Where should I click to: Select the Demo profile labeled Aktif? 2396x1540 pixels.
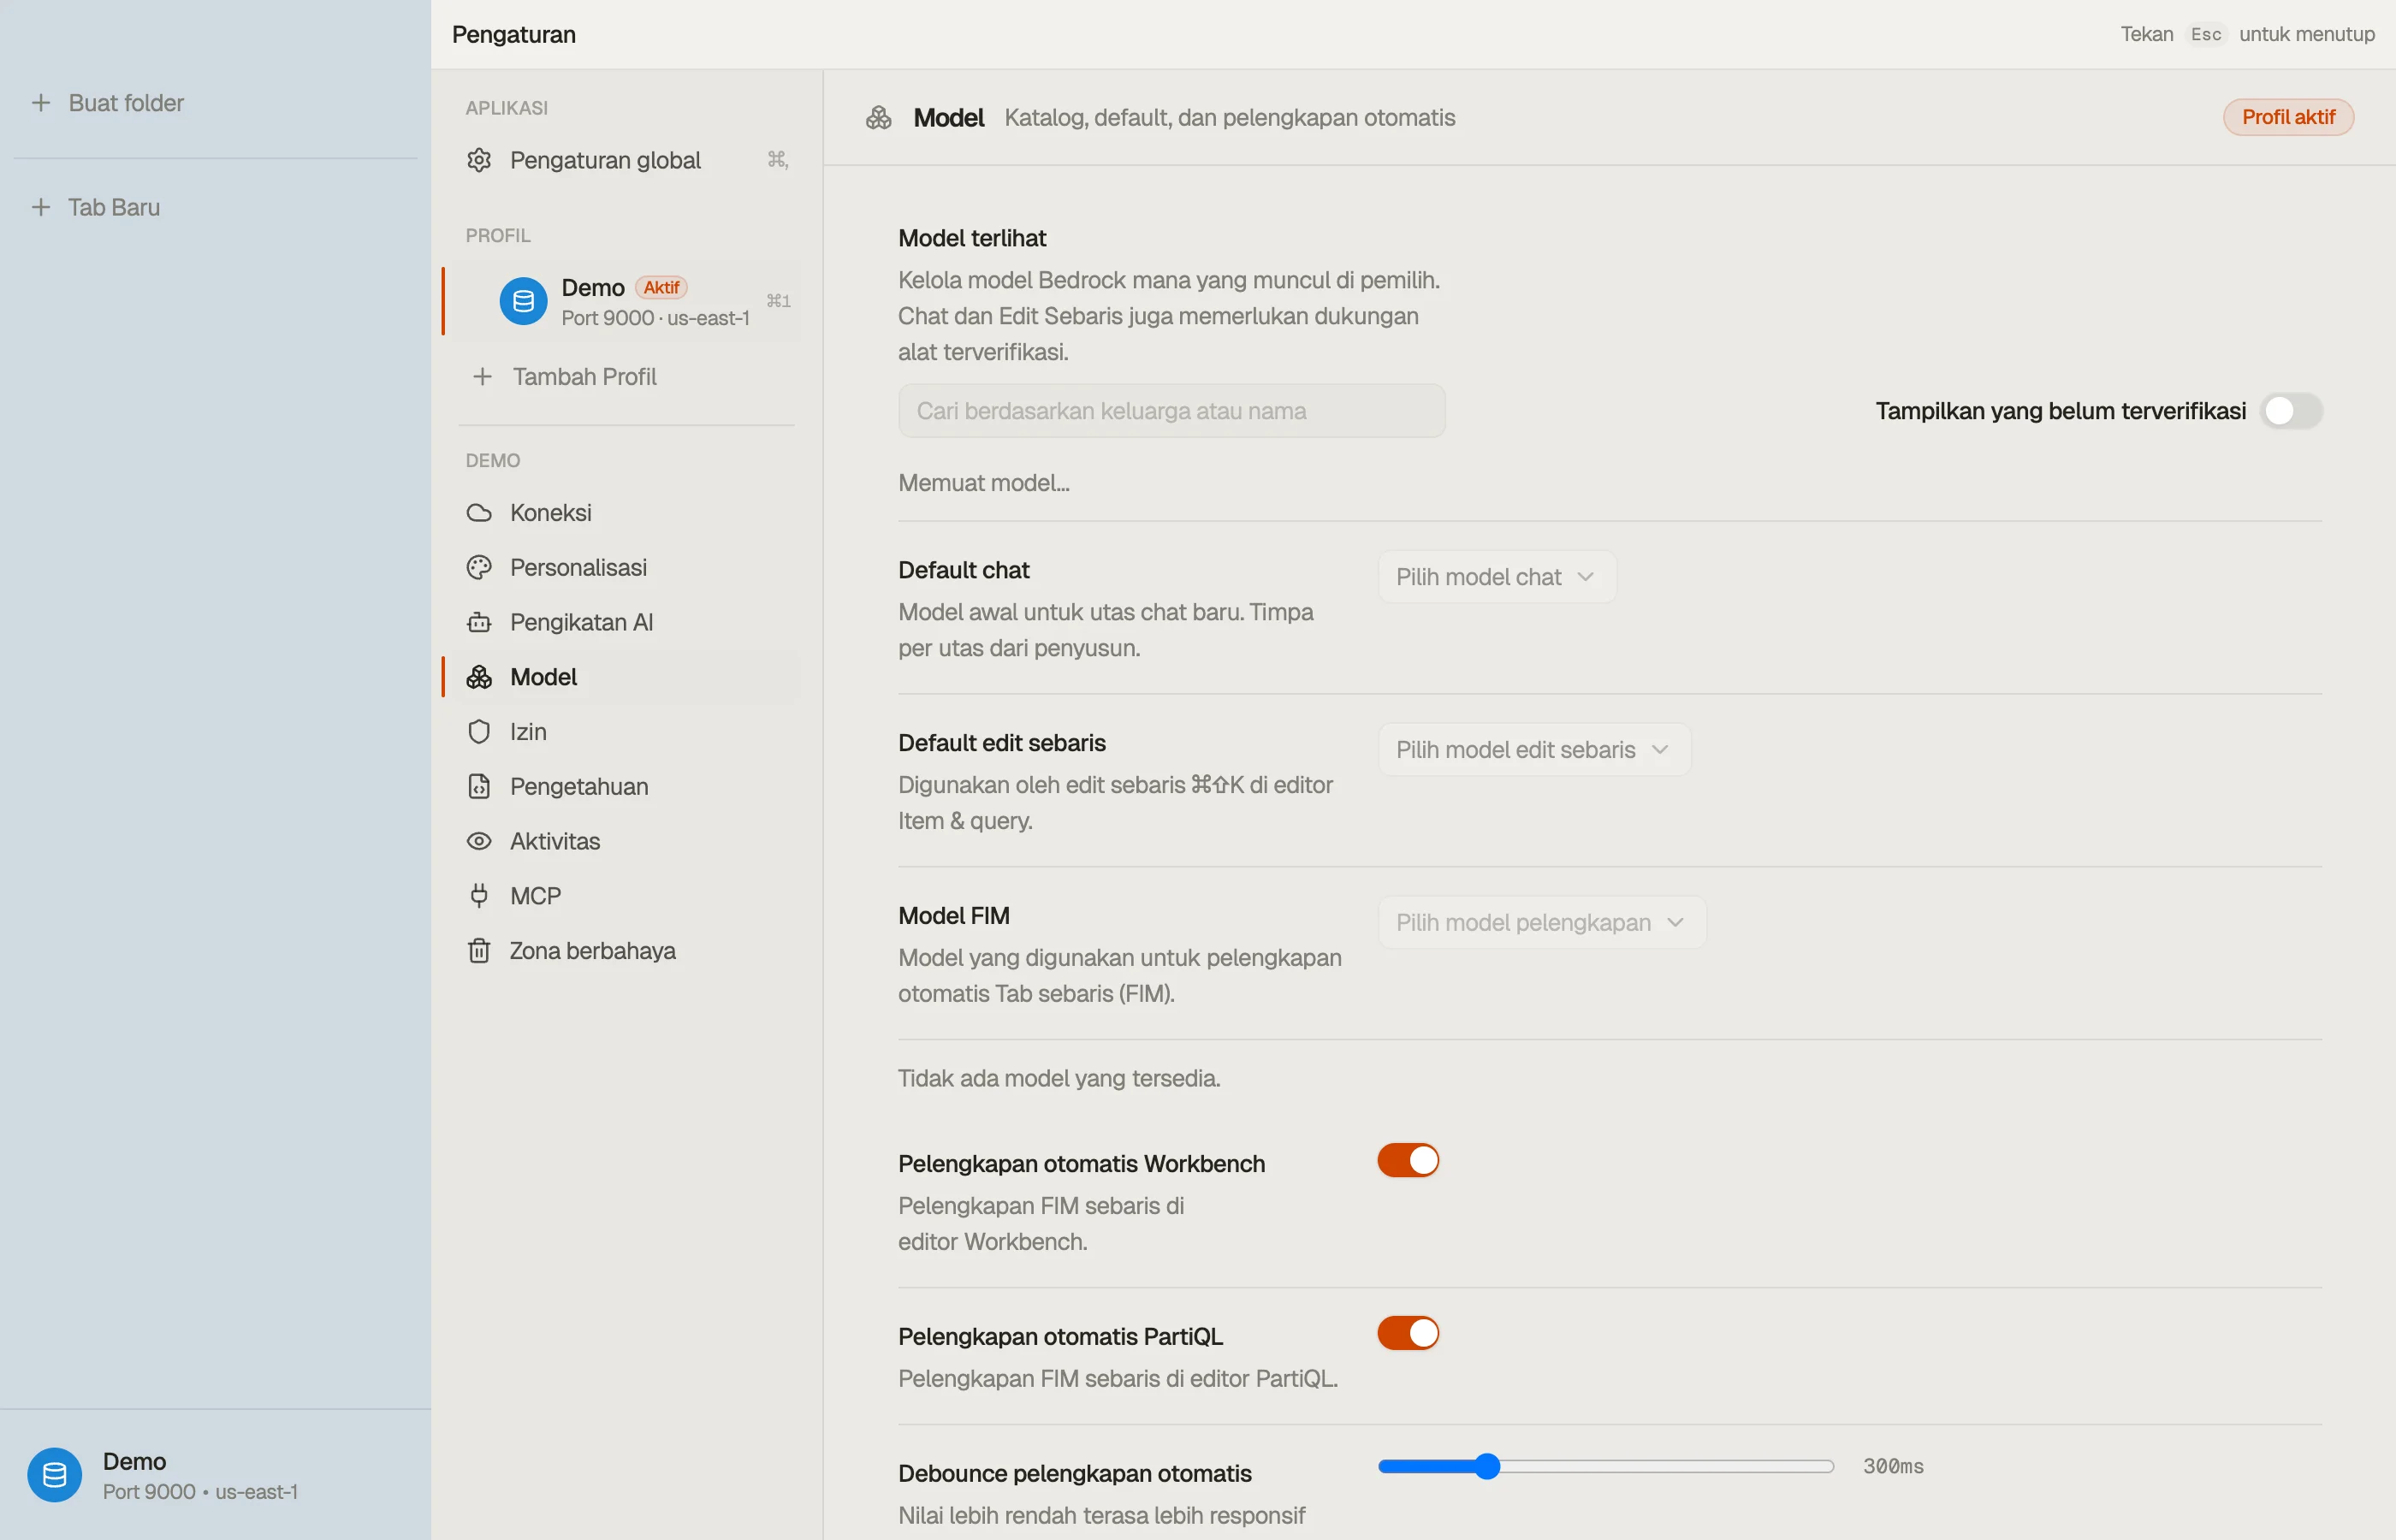(627, 301)
